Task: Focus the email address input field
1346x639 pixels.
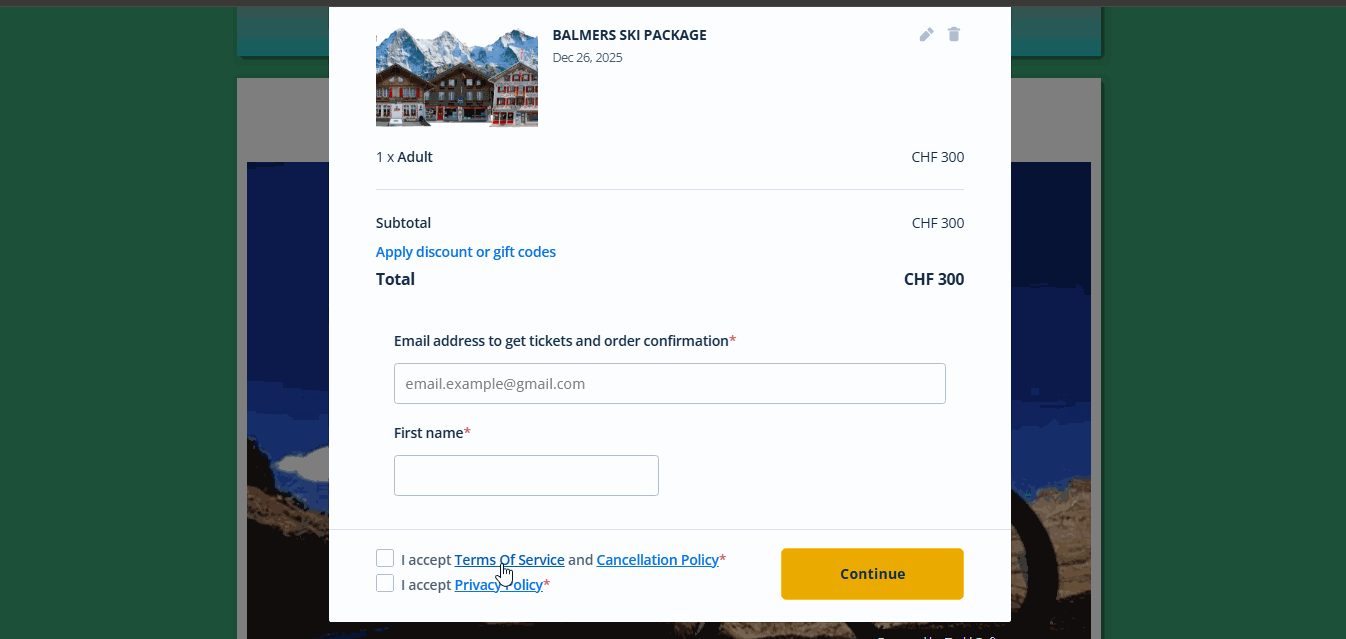Action: click(669, 384)
